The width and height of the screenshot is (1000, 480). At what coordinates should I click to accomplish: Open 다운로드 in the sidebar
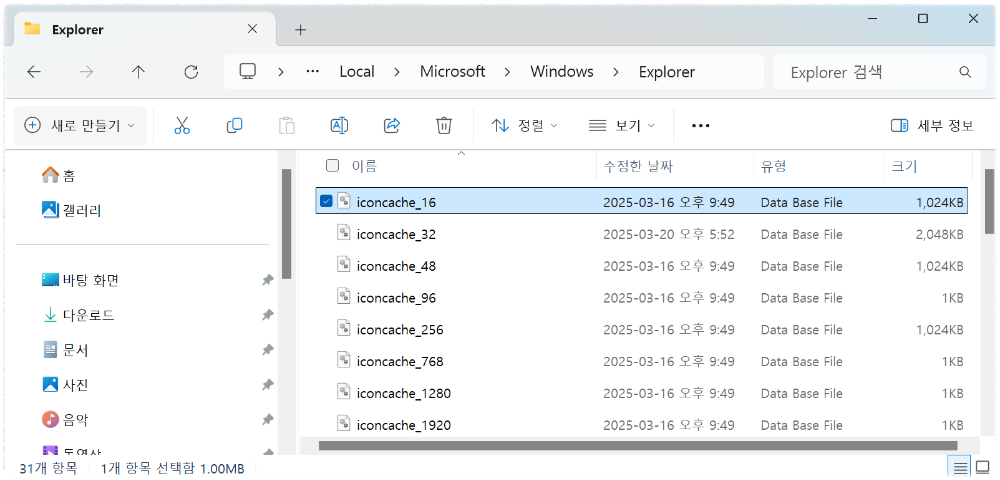click(78, 315)
